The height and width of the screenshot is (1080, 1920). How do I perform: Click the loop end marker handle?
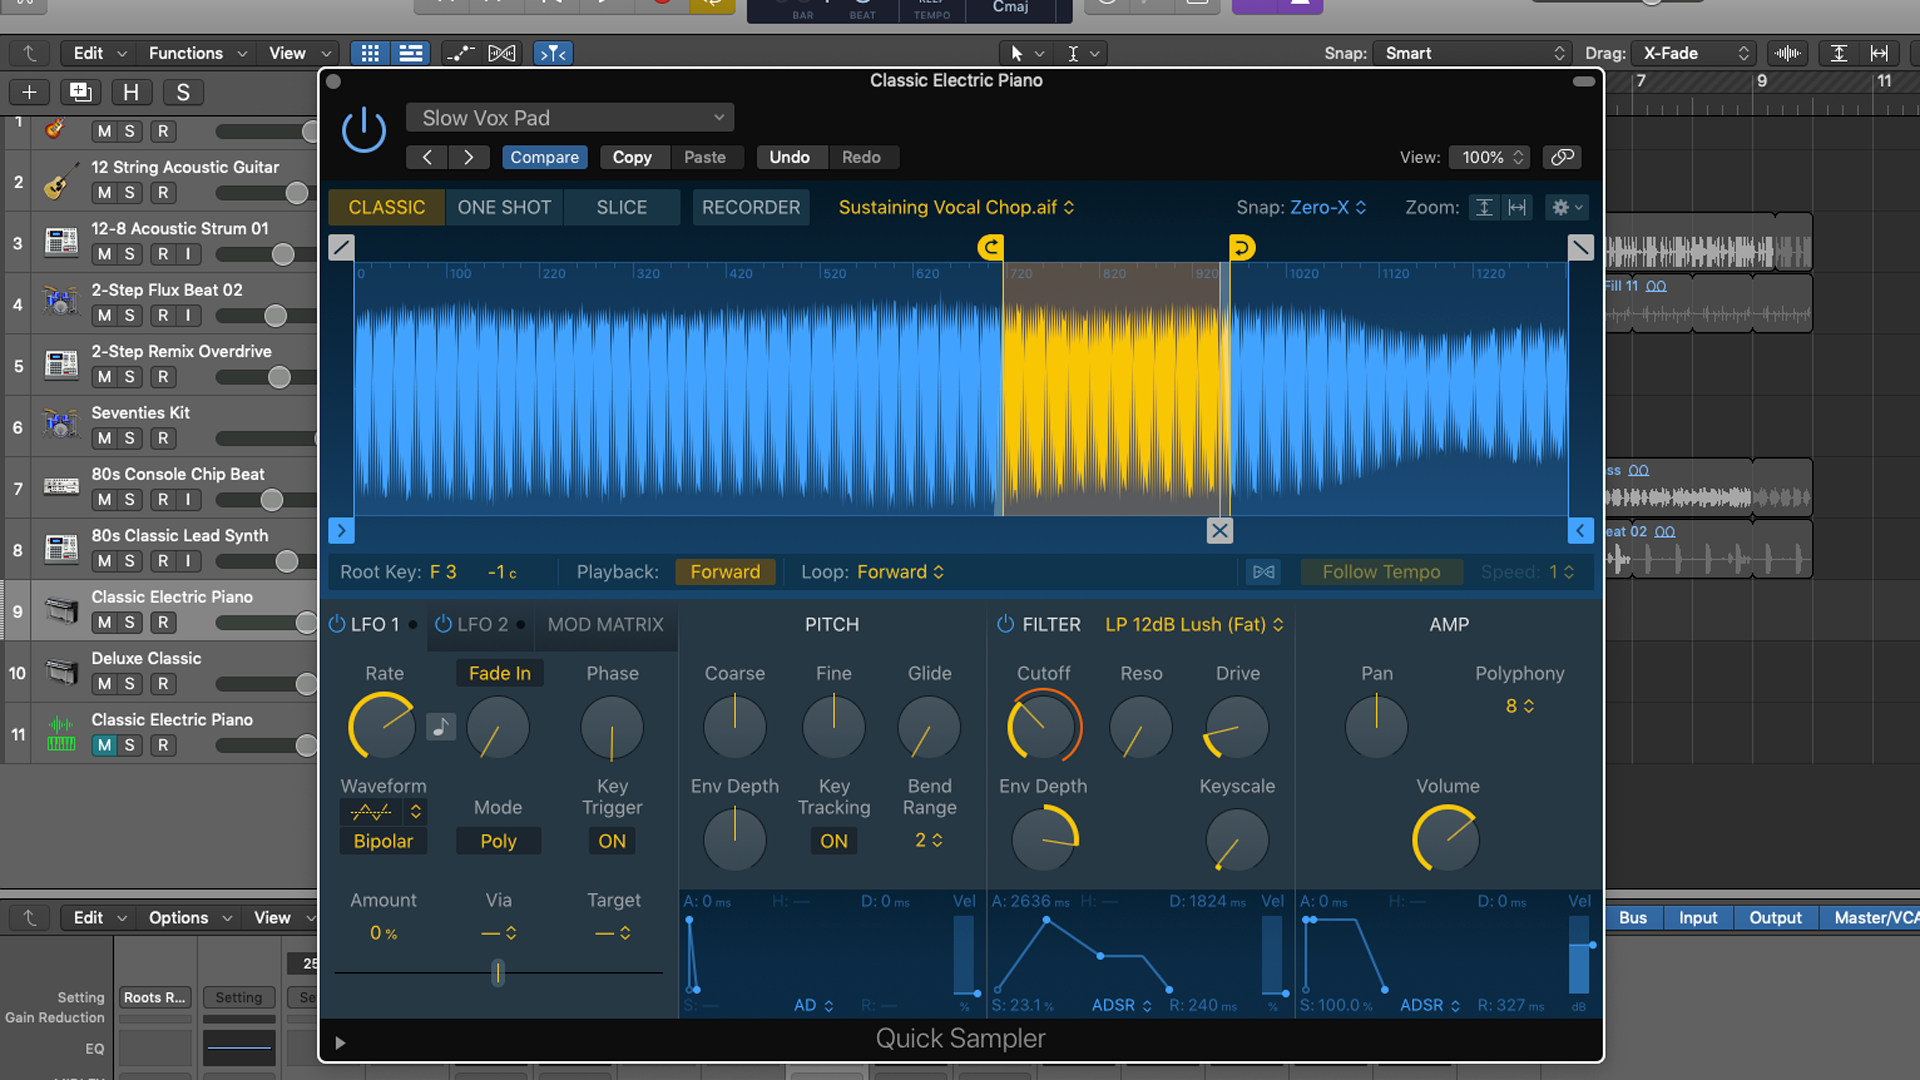(x=1241, y=247)
